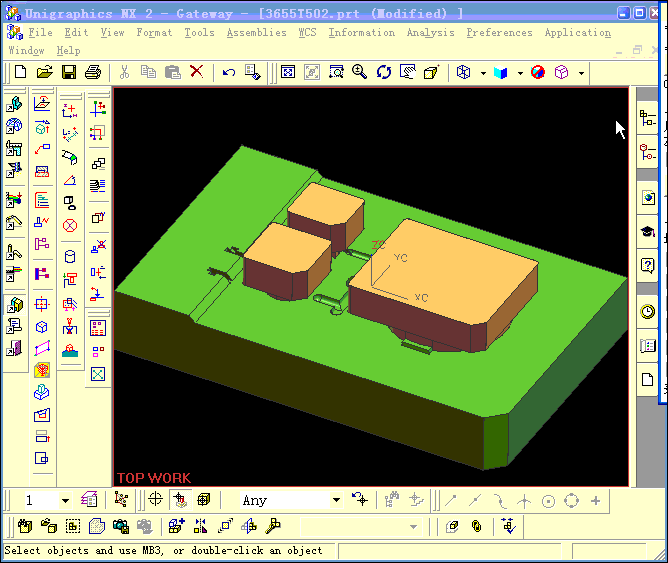668x563 pixels.
Task: Toggle the arc center snap circle icon
Action: click(548, 501)
